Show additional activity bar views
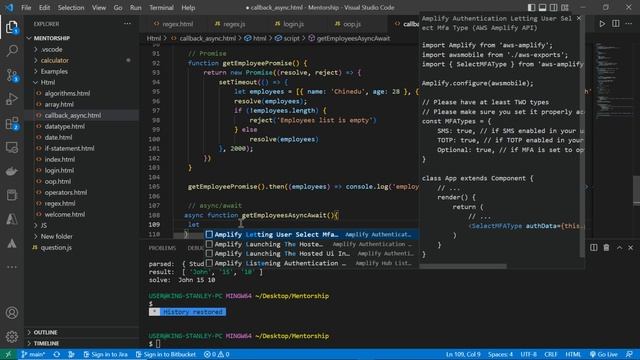Image resolution: width=640 pixels, height=360 pixels. pos(12,267)
